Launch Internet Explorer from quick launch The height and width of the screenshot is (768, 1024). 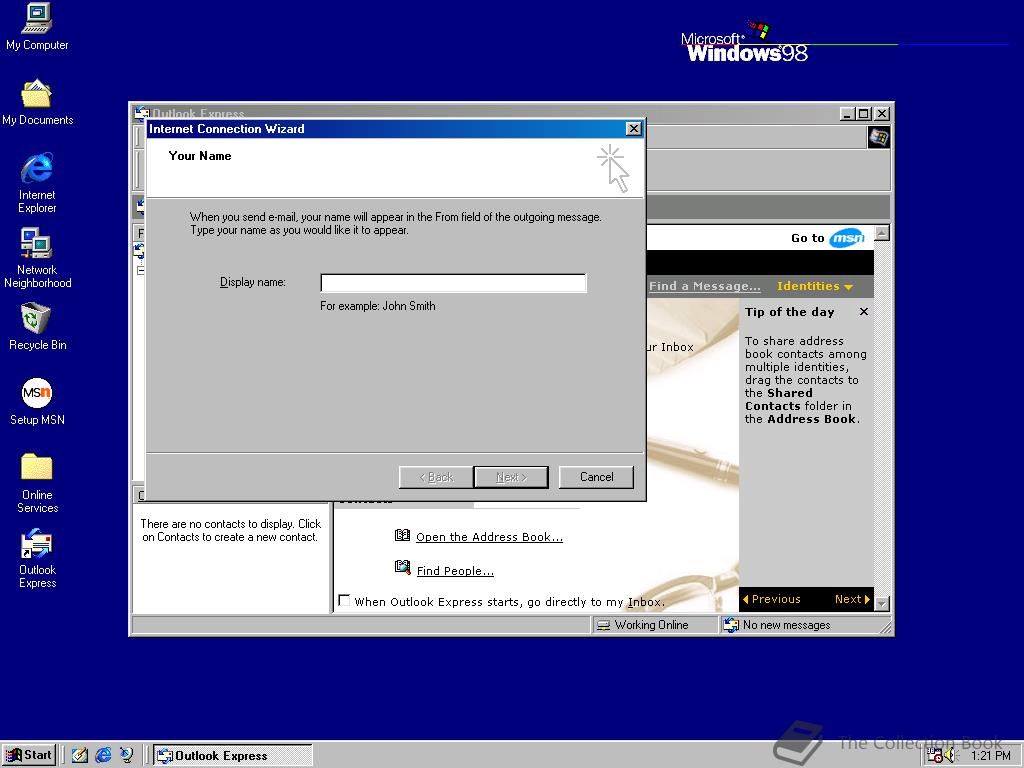point(103,755)
